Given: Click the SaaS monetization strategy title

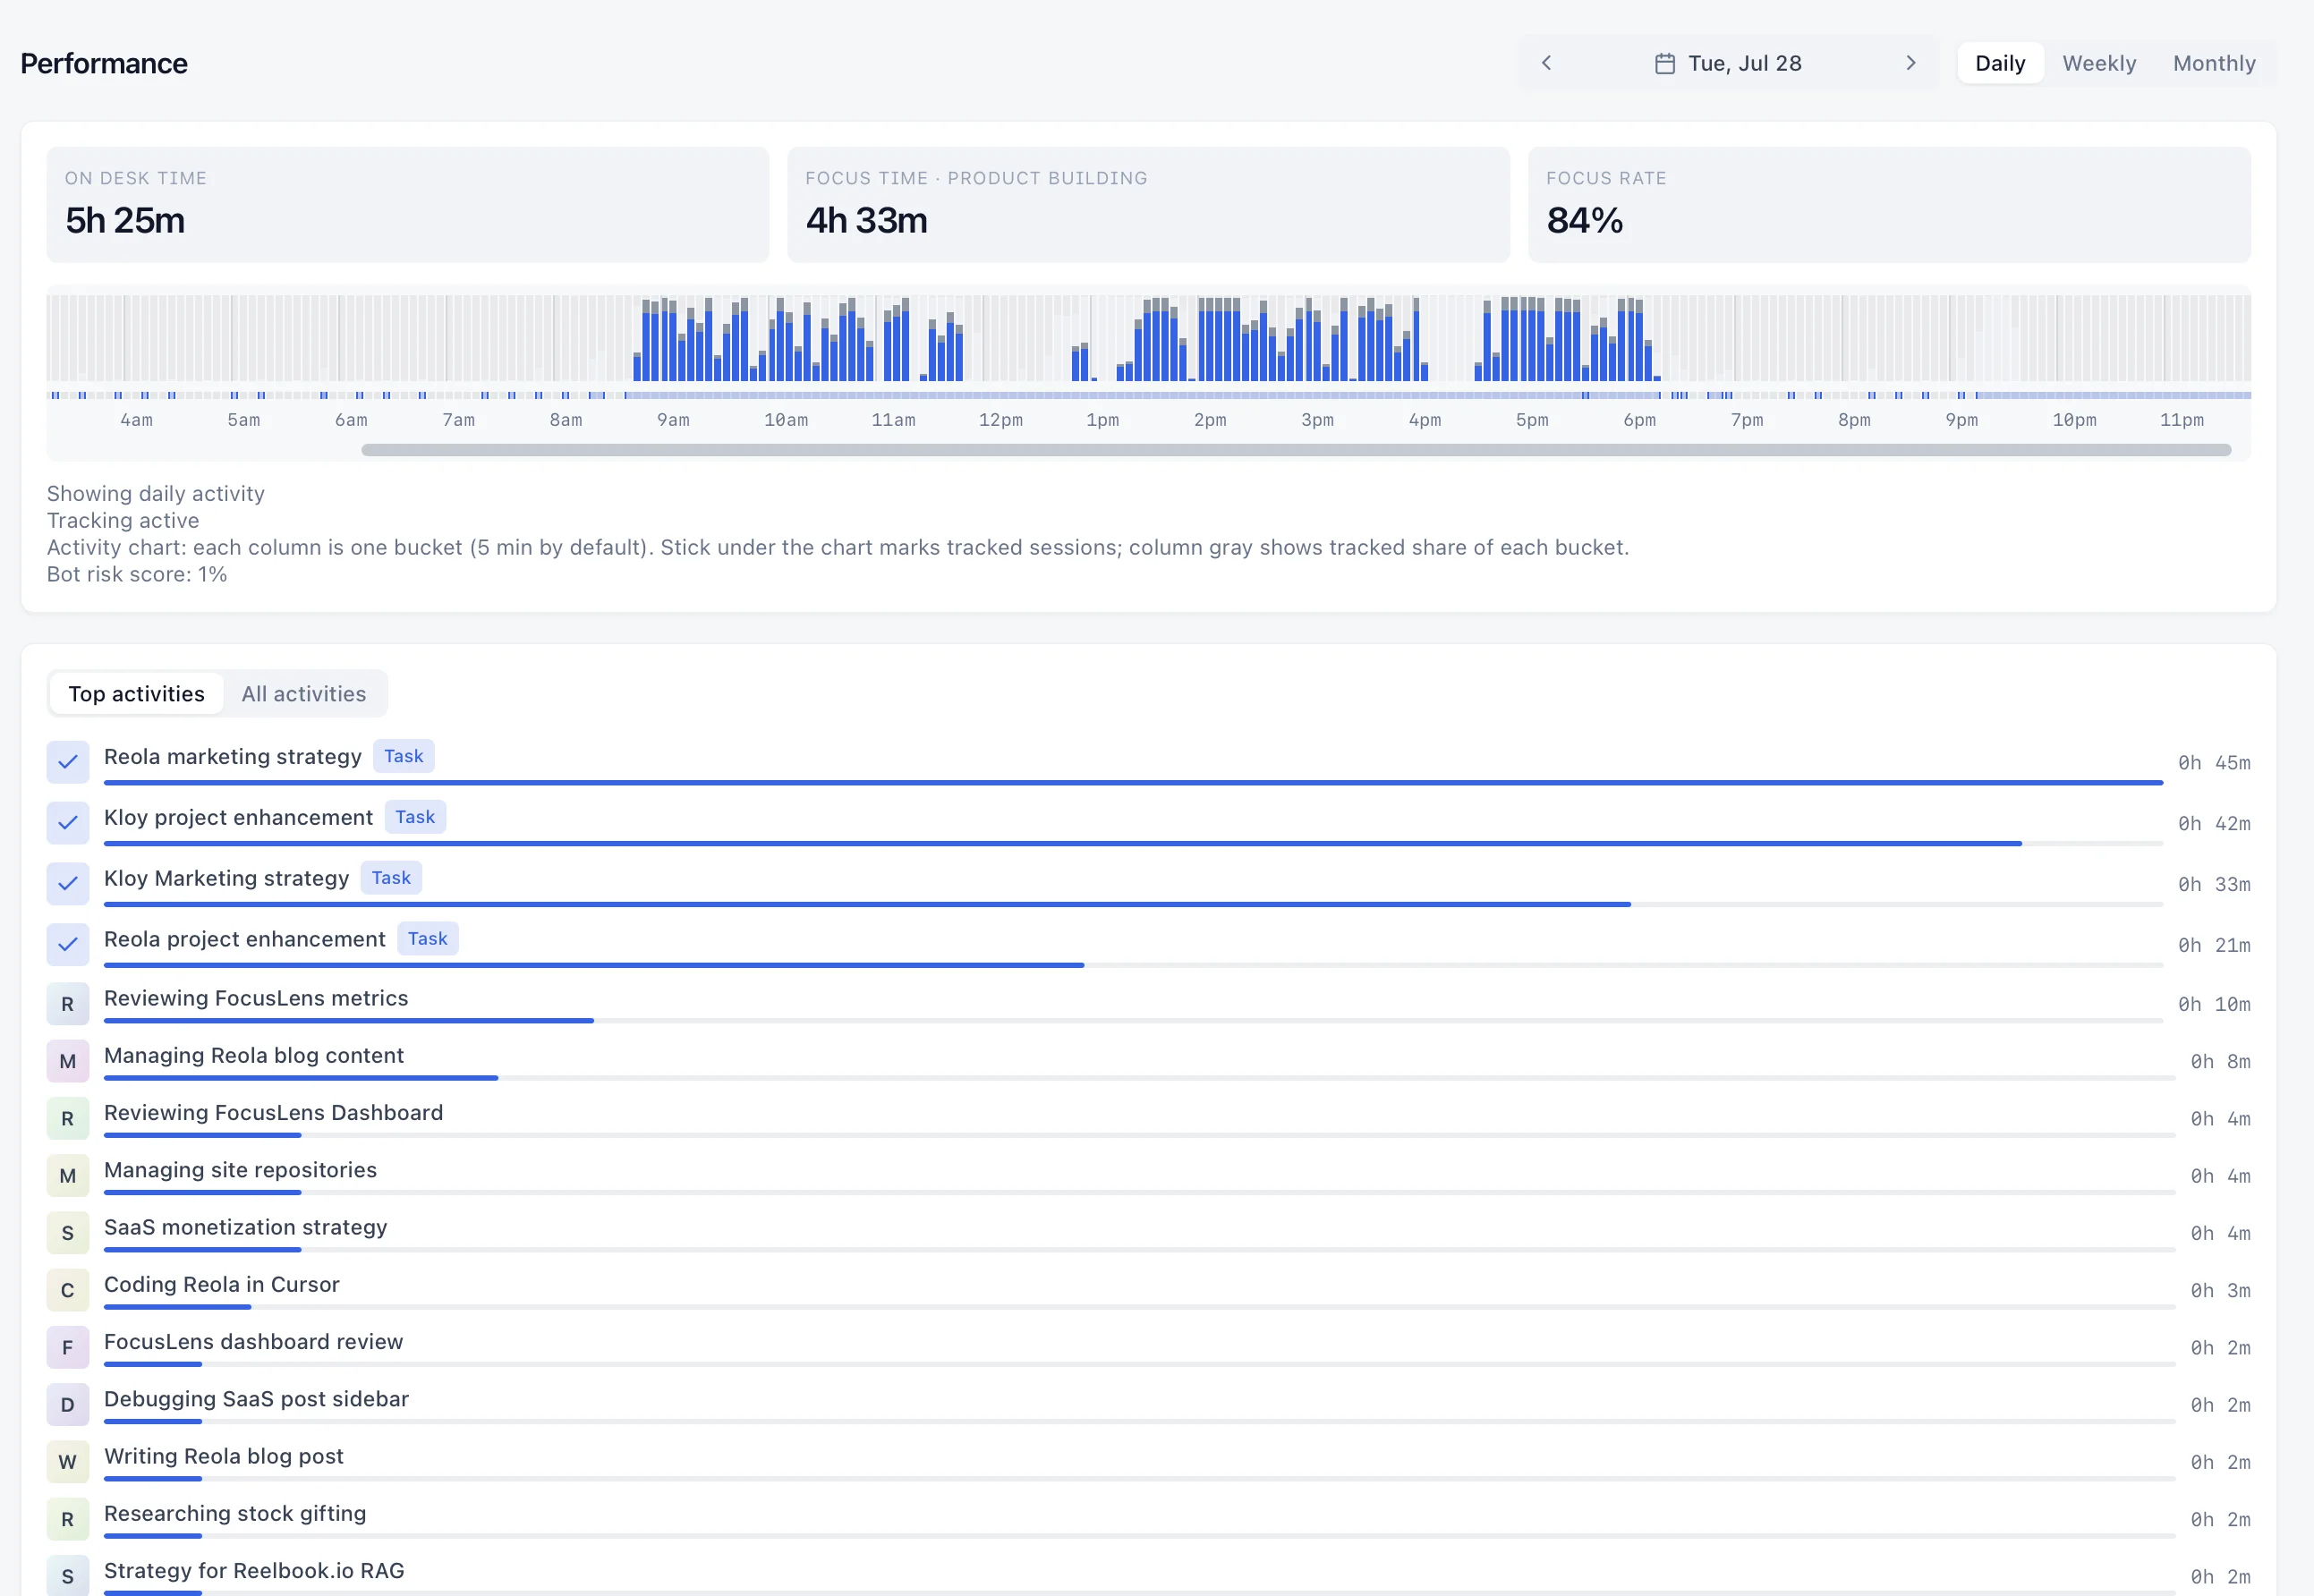Looking at the screenshot, I should coord(245,1227).
